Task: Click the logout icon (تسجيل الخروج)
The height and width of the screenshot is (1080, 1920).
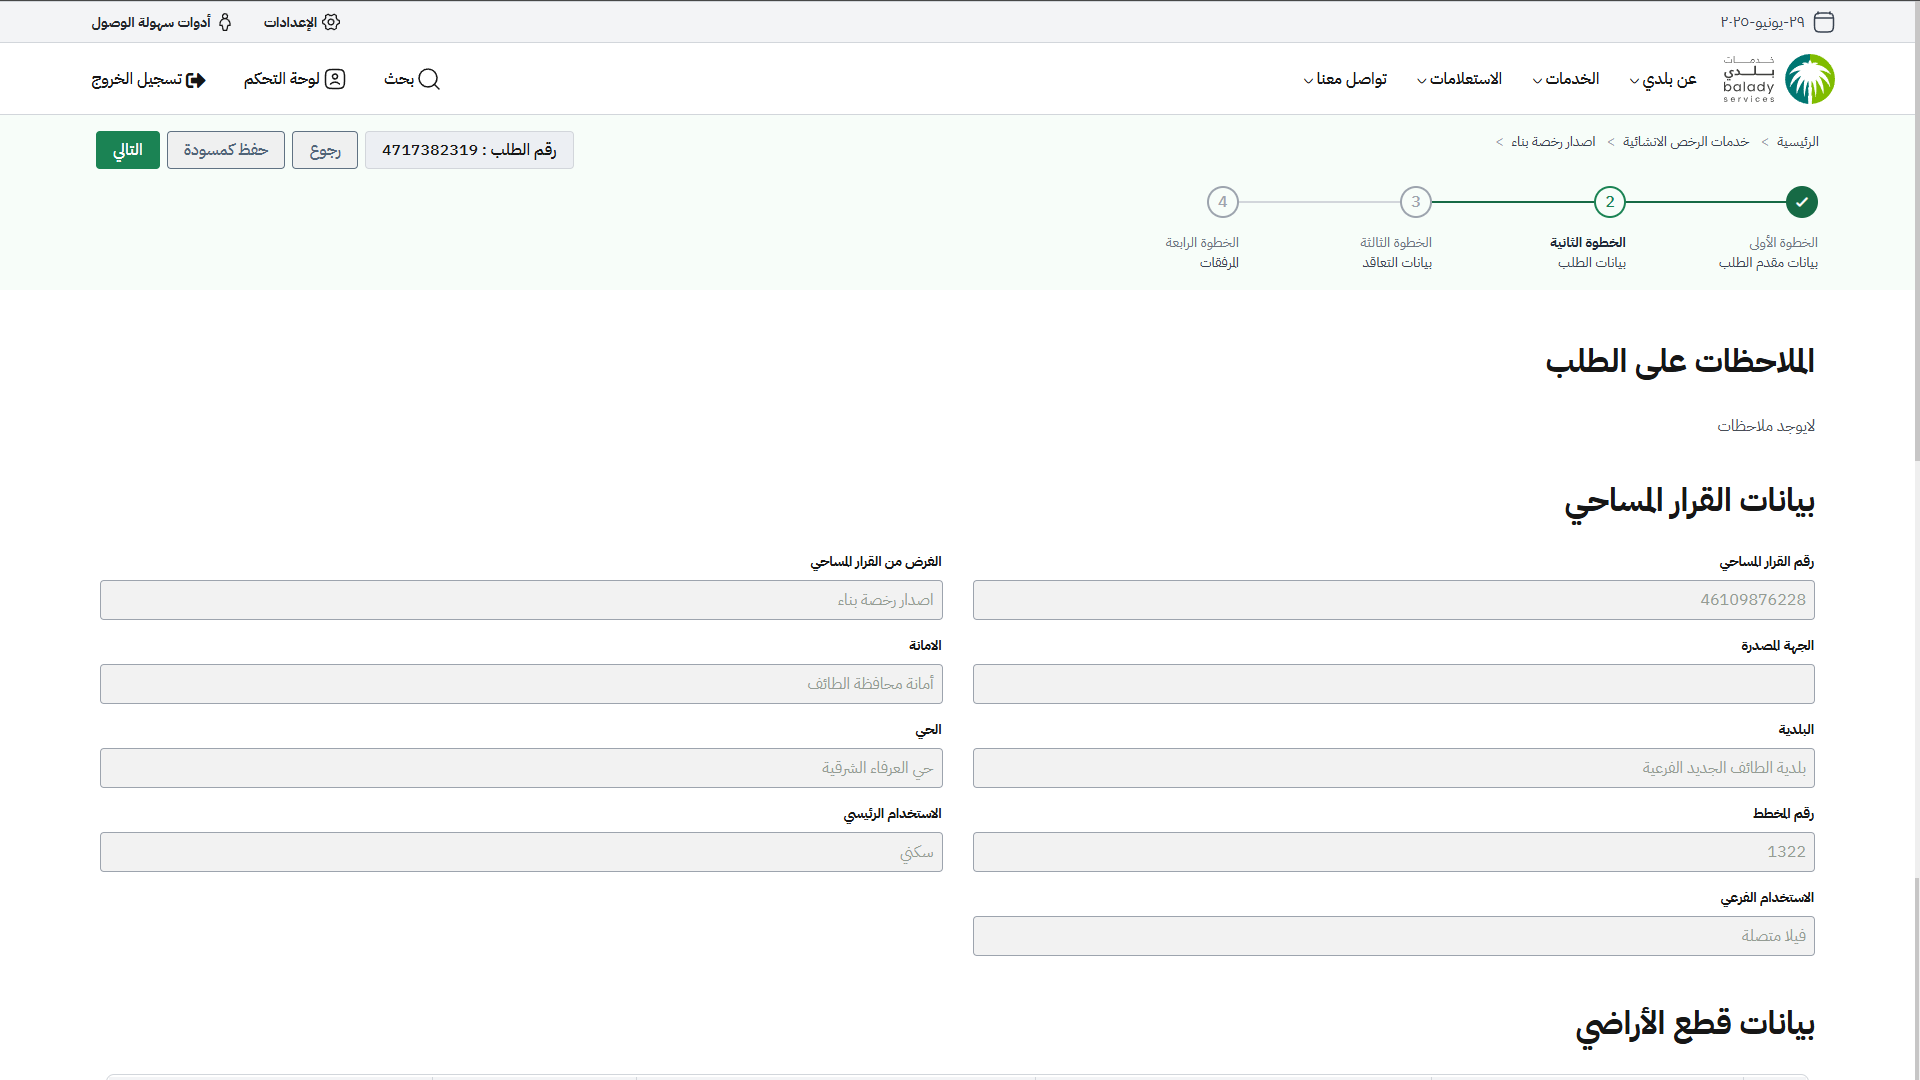Action: (x=196, y=80)
